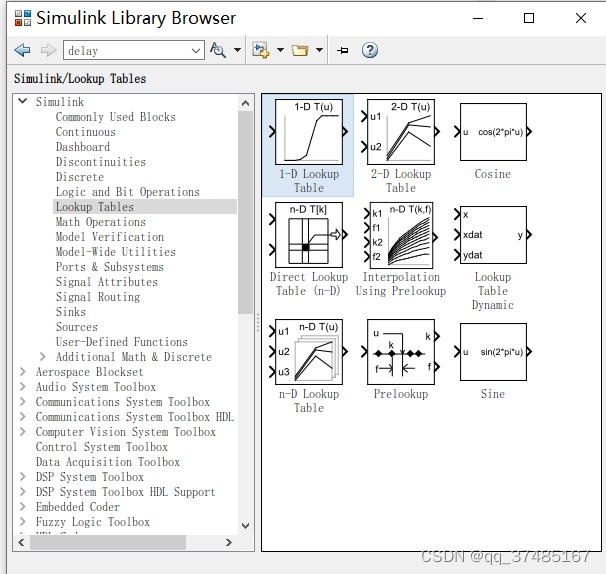Minimize the Simulink Library Browser window

coord(478,18)
